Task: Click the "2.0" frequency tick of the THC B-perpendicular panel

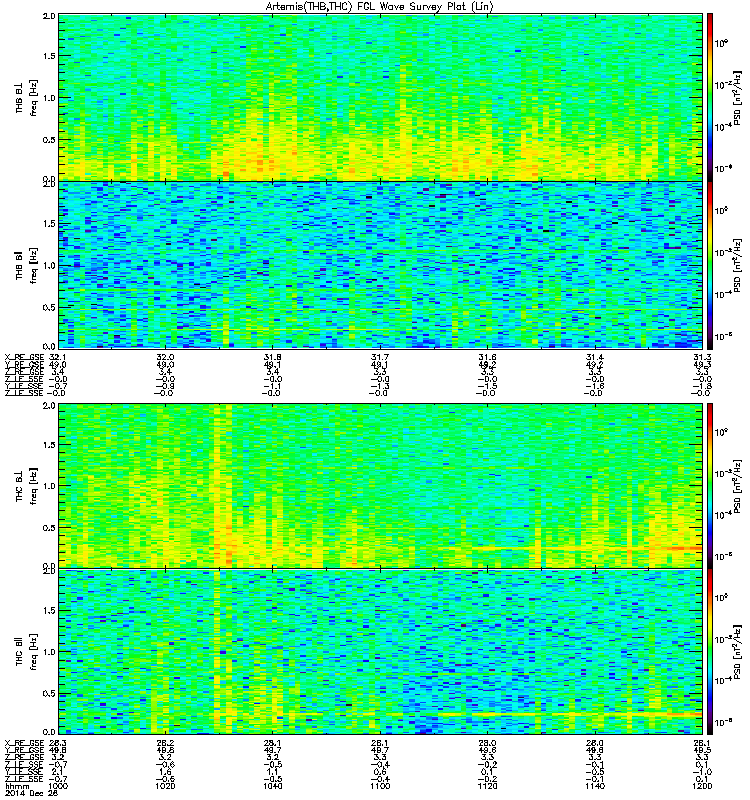Action: [49, 406]
